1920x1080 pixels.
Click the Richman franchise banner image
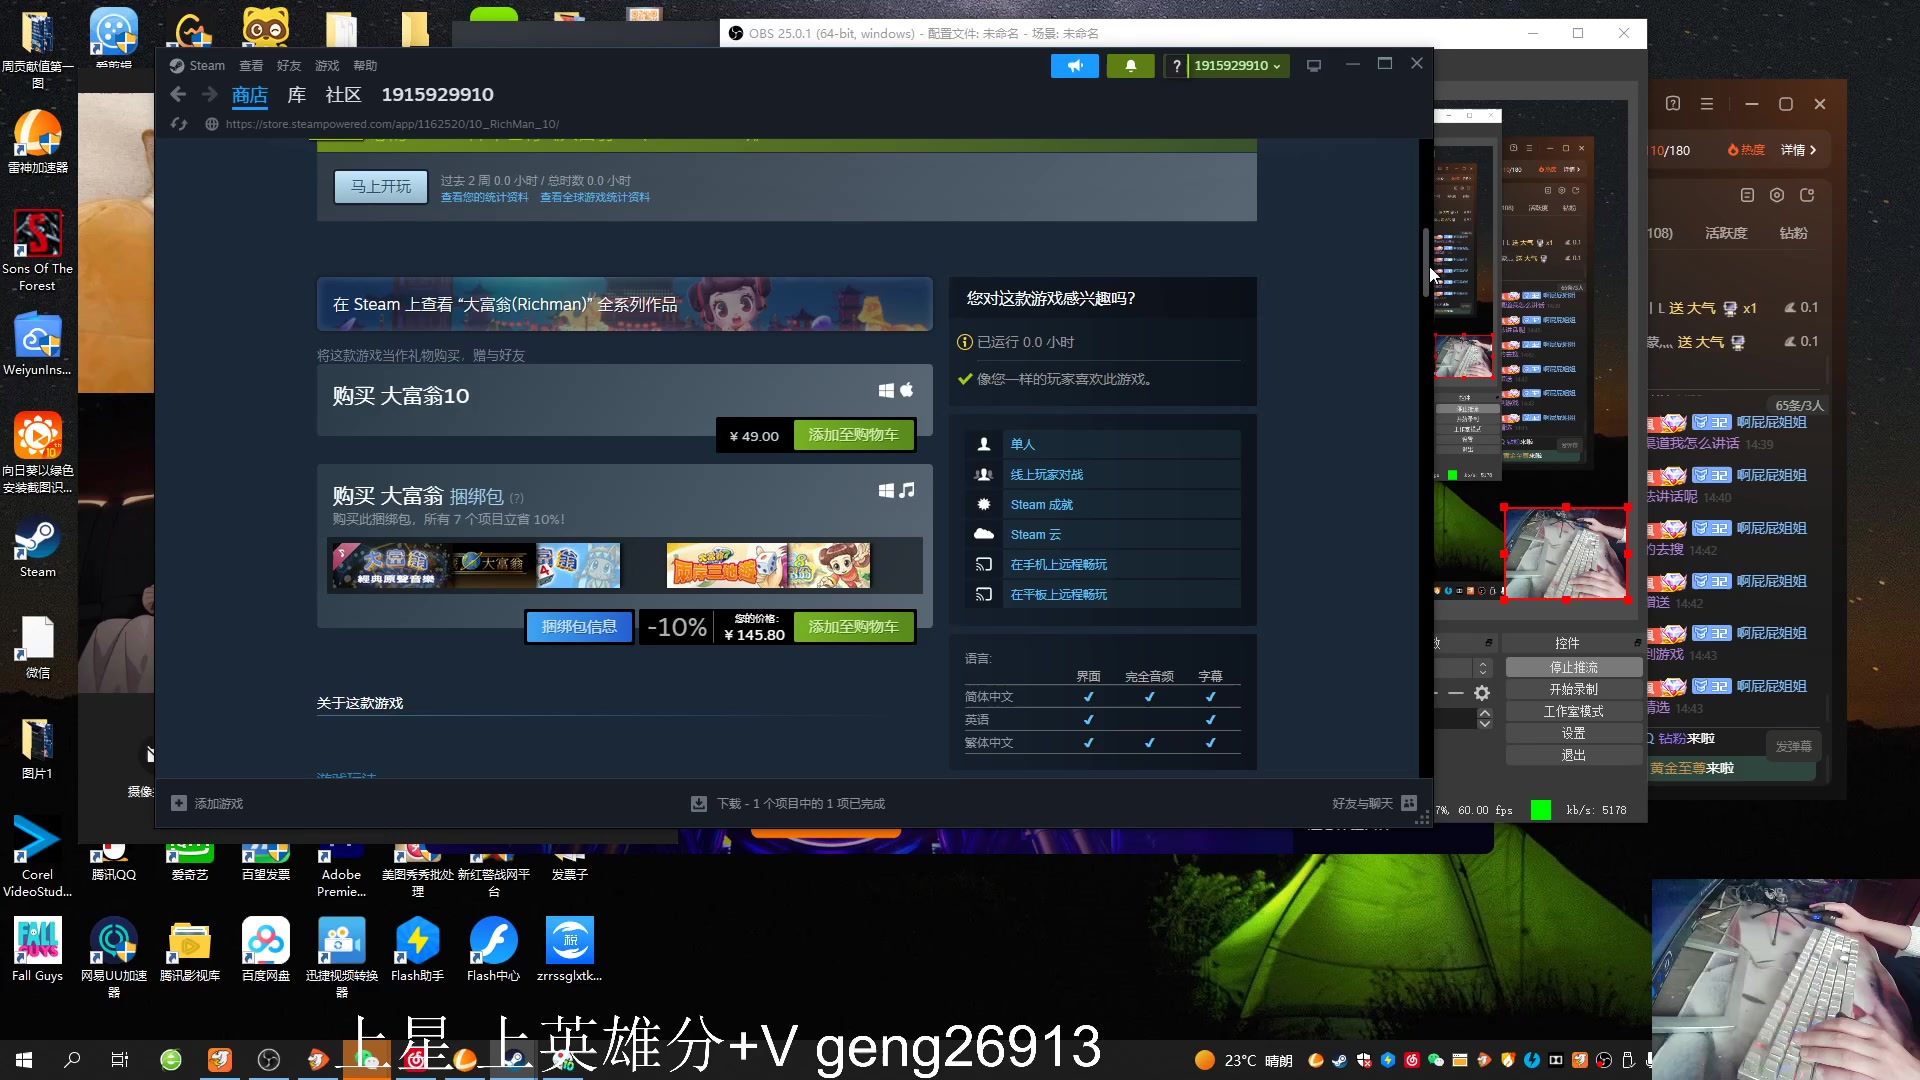(x=624, y=304)
